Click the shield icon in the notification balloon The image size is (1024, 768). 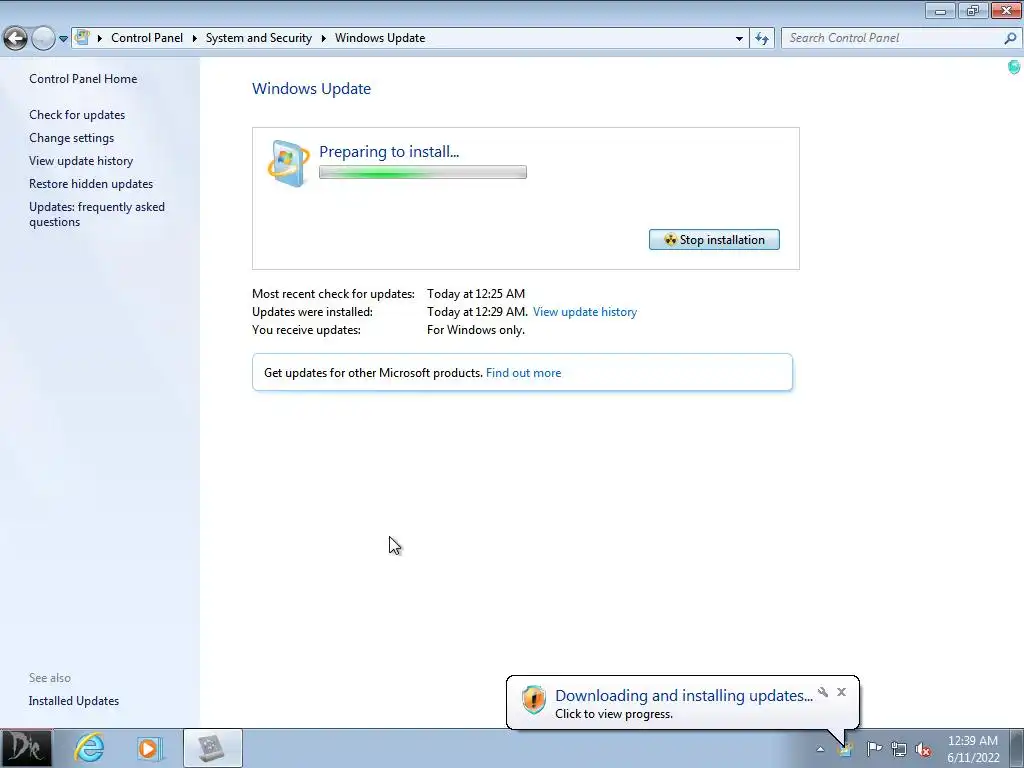(534, 699)
